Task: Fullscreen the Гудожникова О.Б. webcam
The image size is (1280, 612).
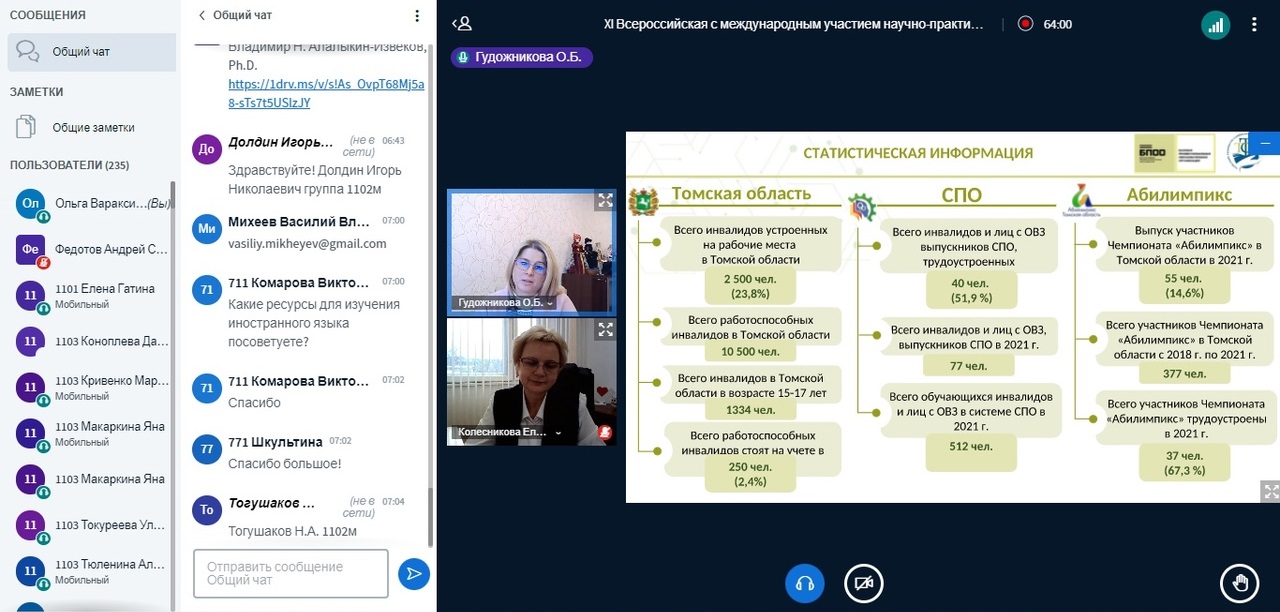Action: coord(605,201)
